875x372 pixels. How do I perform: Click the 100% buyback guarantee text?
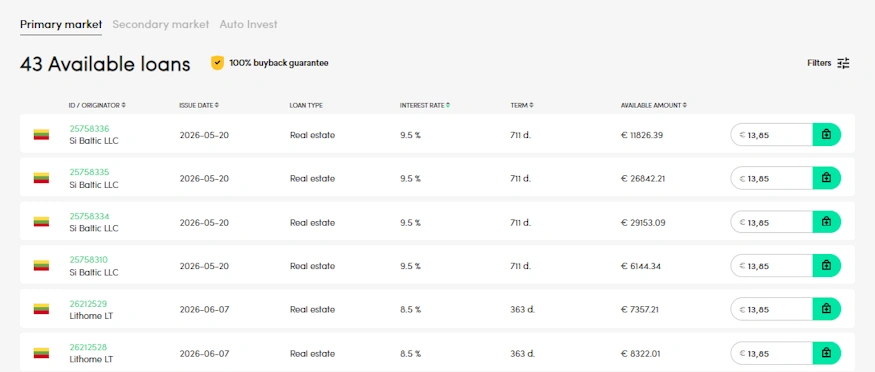point(278,63)
